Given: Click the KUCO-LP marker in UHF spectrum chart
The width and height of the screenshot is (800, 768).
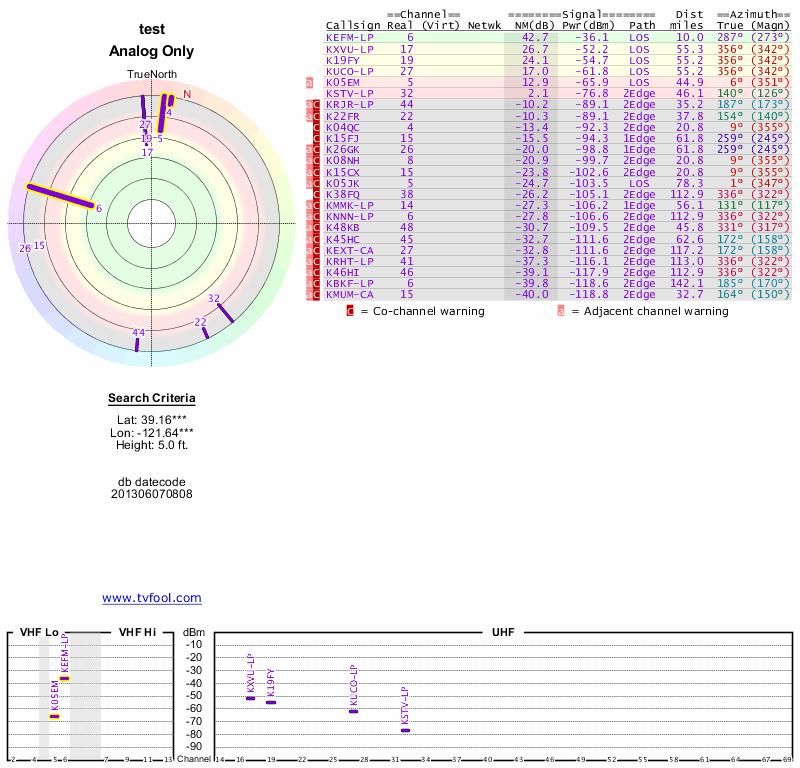Looking at the screenshot, I should [353, 711].
